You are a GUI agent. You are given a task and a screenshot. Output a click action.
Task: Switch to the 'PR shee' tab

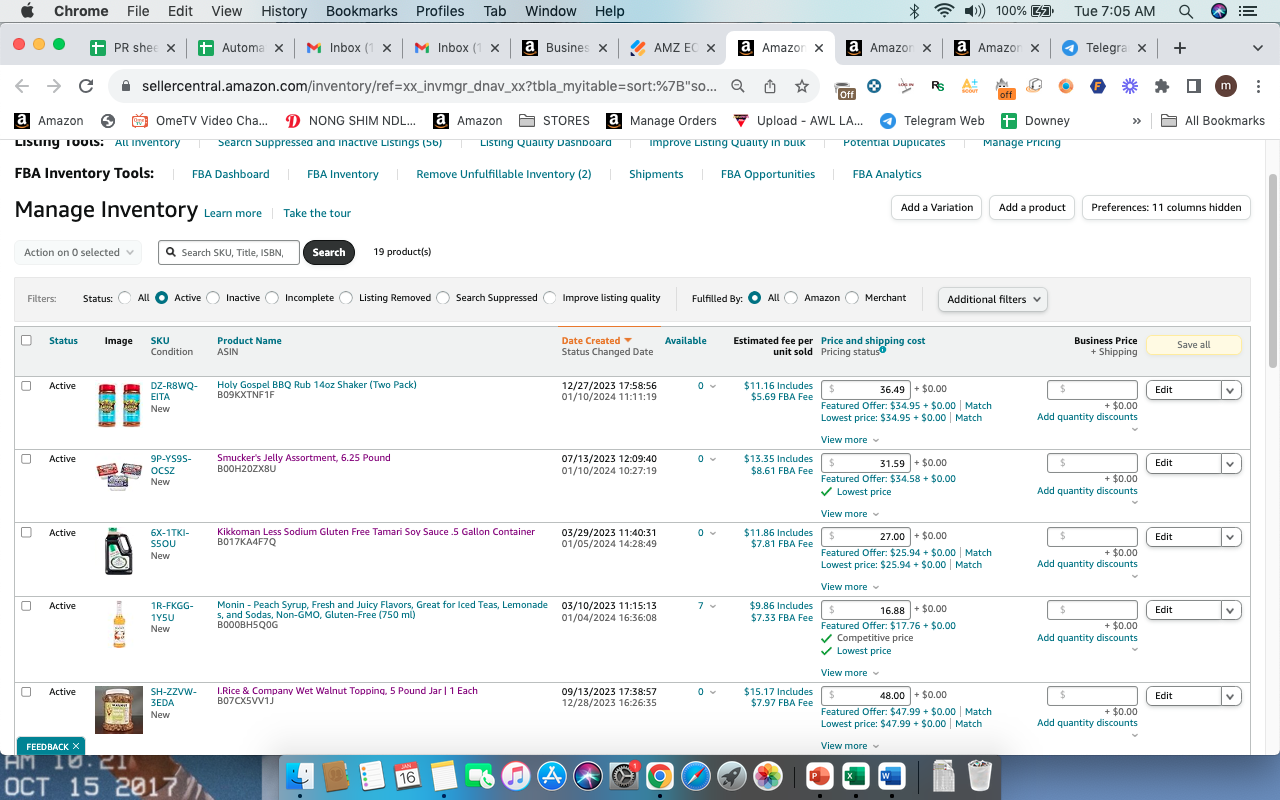pyautogui.click(x=131, y=48)
